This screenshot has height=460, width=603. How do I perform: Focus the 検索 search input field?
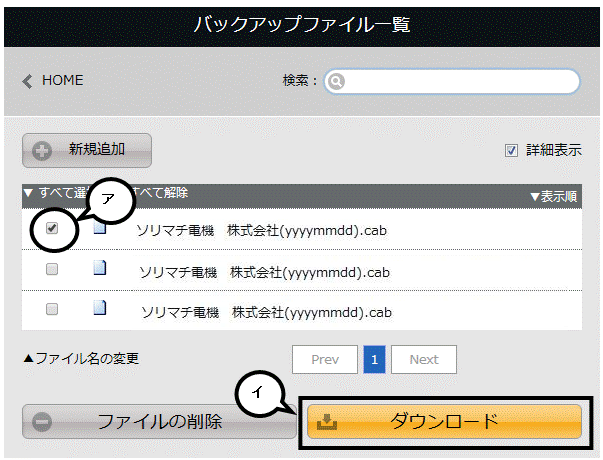coord(452,81)
